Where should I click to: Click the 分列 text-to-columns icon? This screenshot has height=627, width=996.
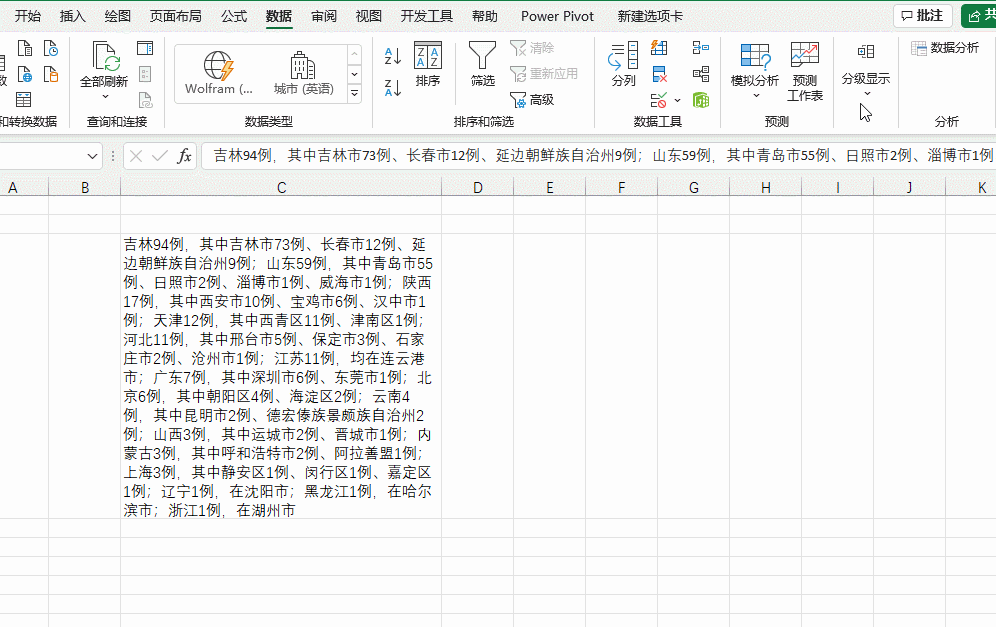[x=624, y=65]
